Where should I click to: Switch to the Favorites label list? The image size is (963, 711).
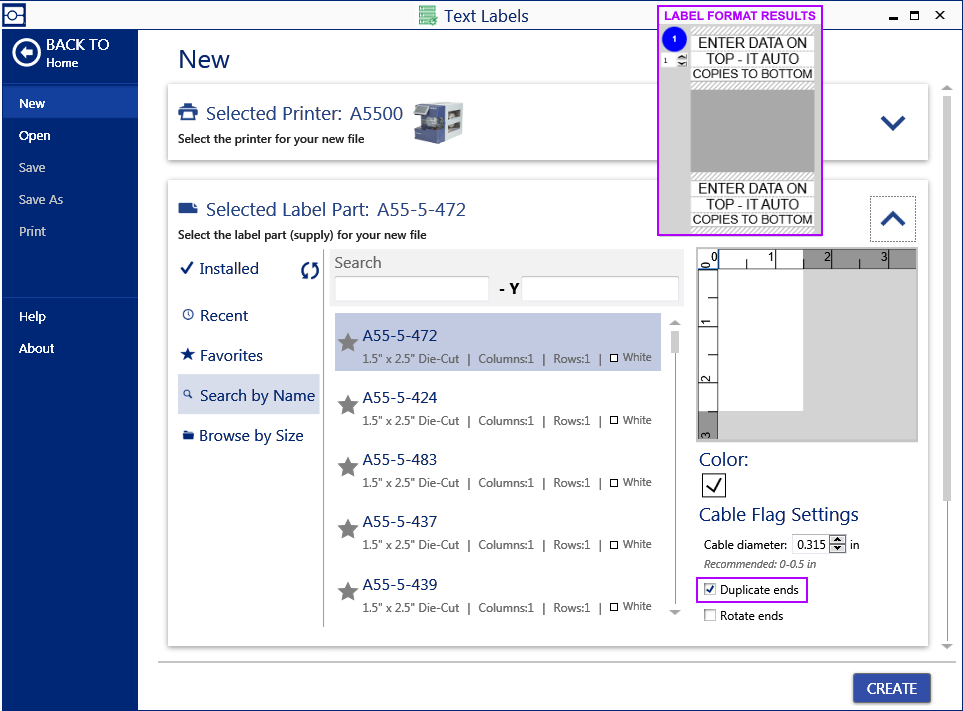point(230,356)
